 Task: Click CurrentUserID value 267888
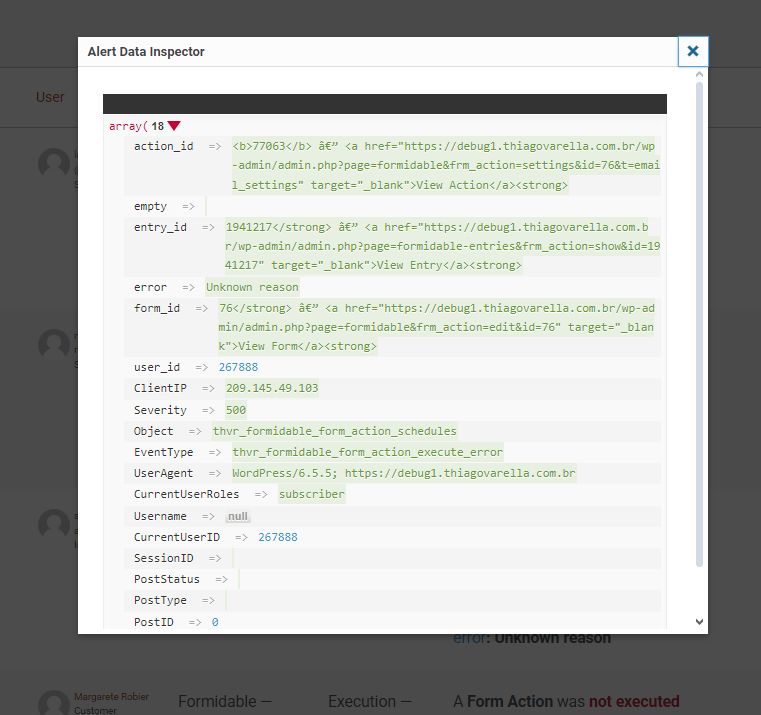278,537
